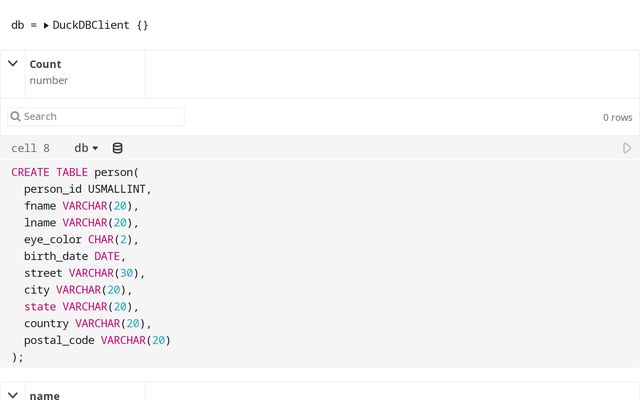Viewport: 640px width, 400px height.
Task: Click the database cylinder icon
Action: 117,148
